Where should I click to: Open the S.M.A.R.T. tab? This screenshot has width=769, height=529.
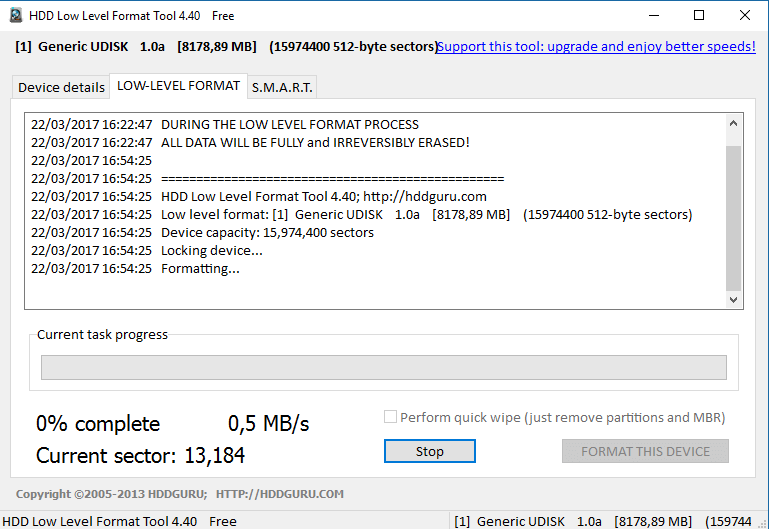(x=282, y=87)
